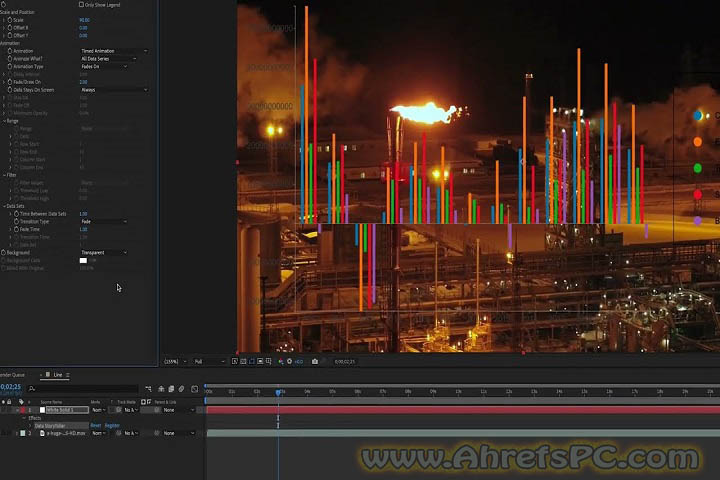Viewport: 720px width, 480px height.
Task: Collapse the Data Sets property group
Action: [x=4, y=206]
